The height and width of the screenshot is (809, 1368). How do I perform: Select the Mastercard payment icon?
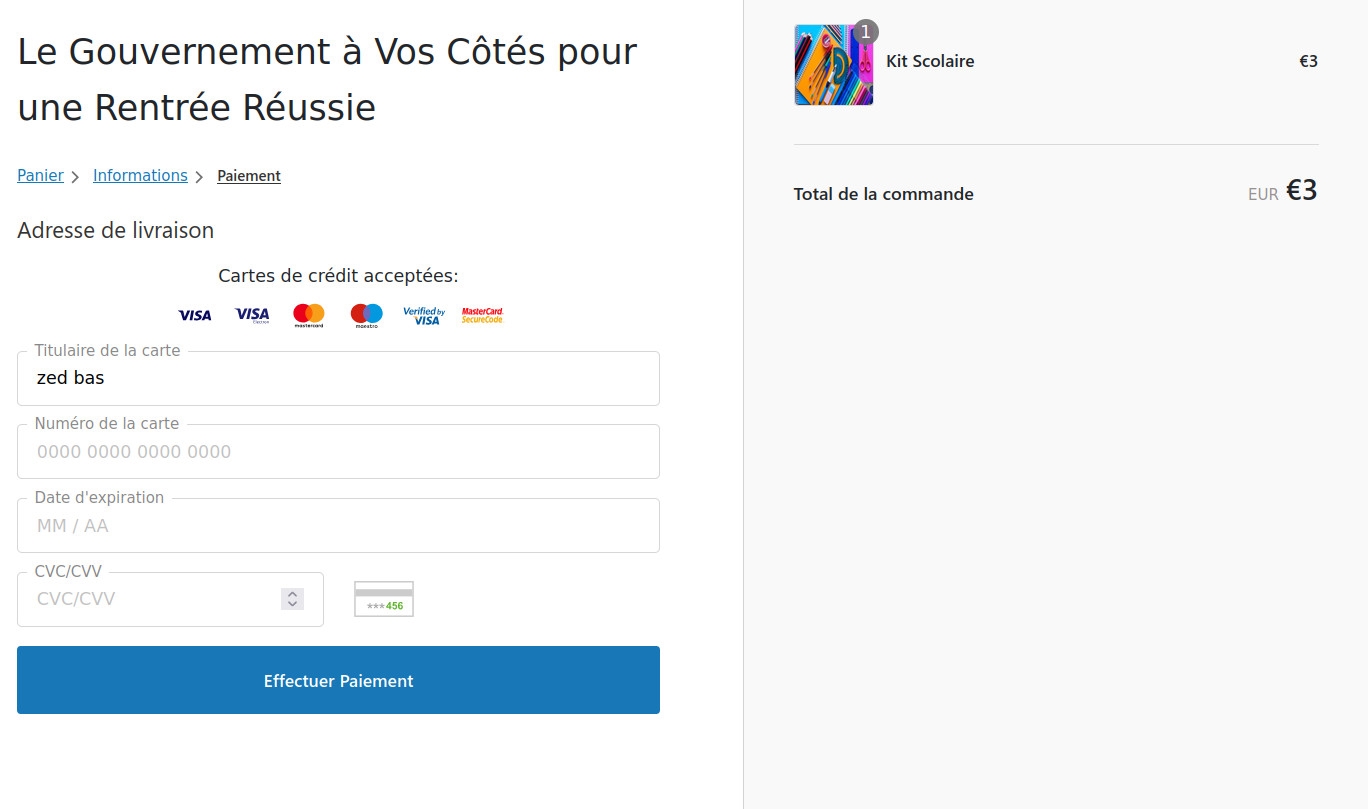(308, 314)
